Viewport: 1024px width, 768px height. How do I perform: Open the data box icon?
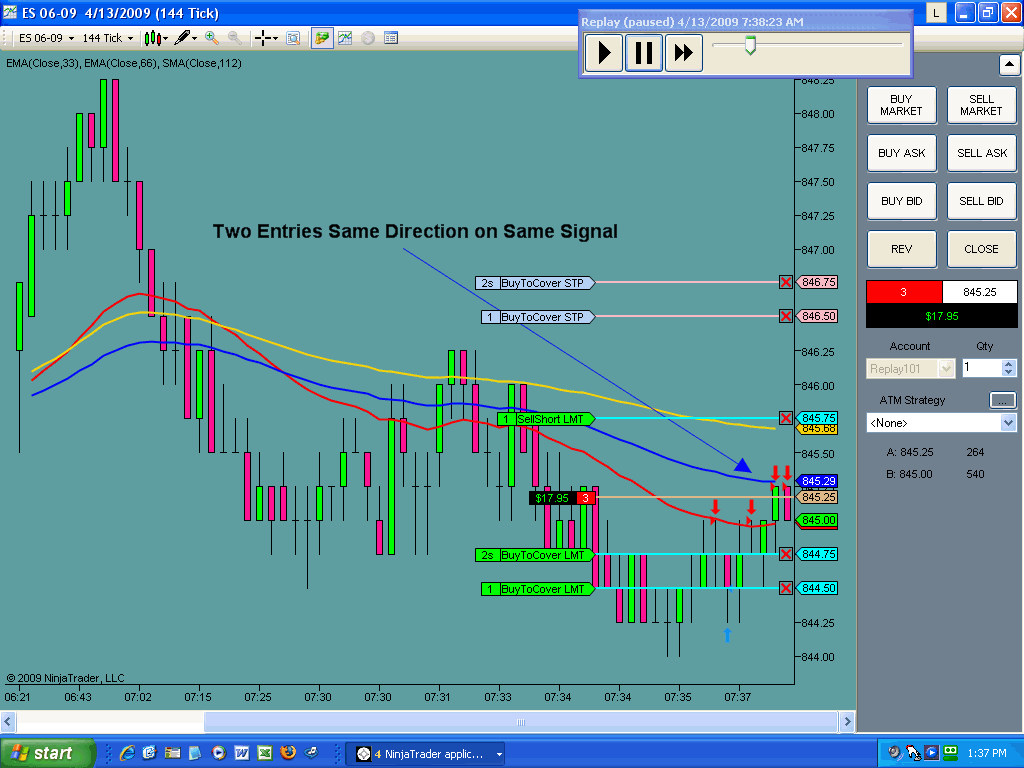pyautogui.click(x=293, y=39)
